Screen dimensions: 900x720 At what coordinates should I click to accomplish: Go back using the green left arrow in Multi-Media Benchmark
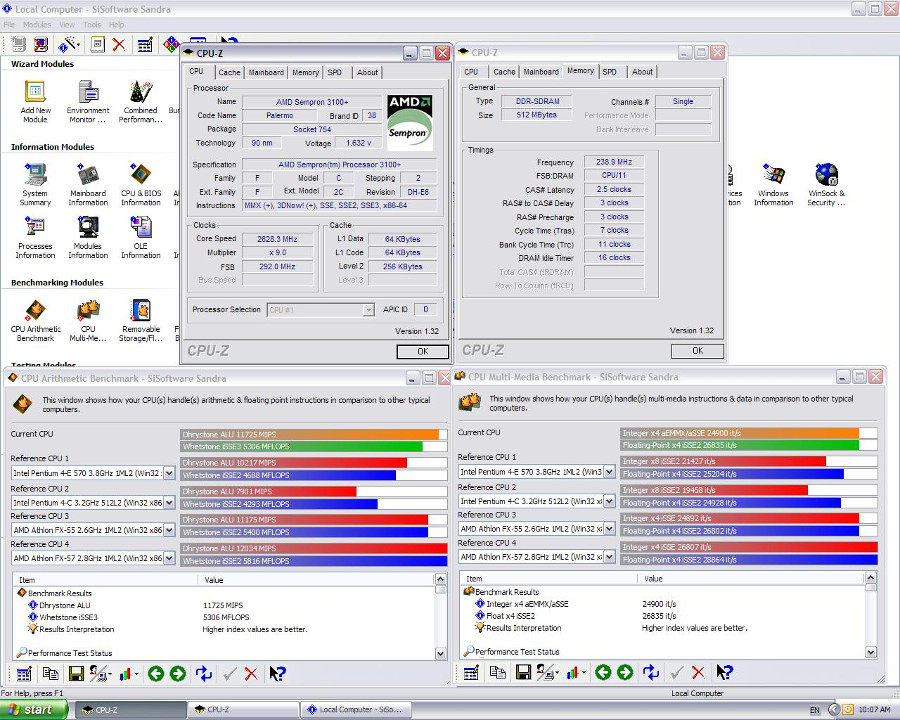[603, 672]
